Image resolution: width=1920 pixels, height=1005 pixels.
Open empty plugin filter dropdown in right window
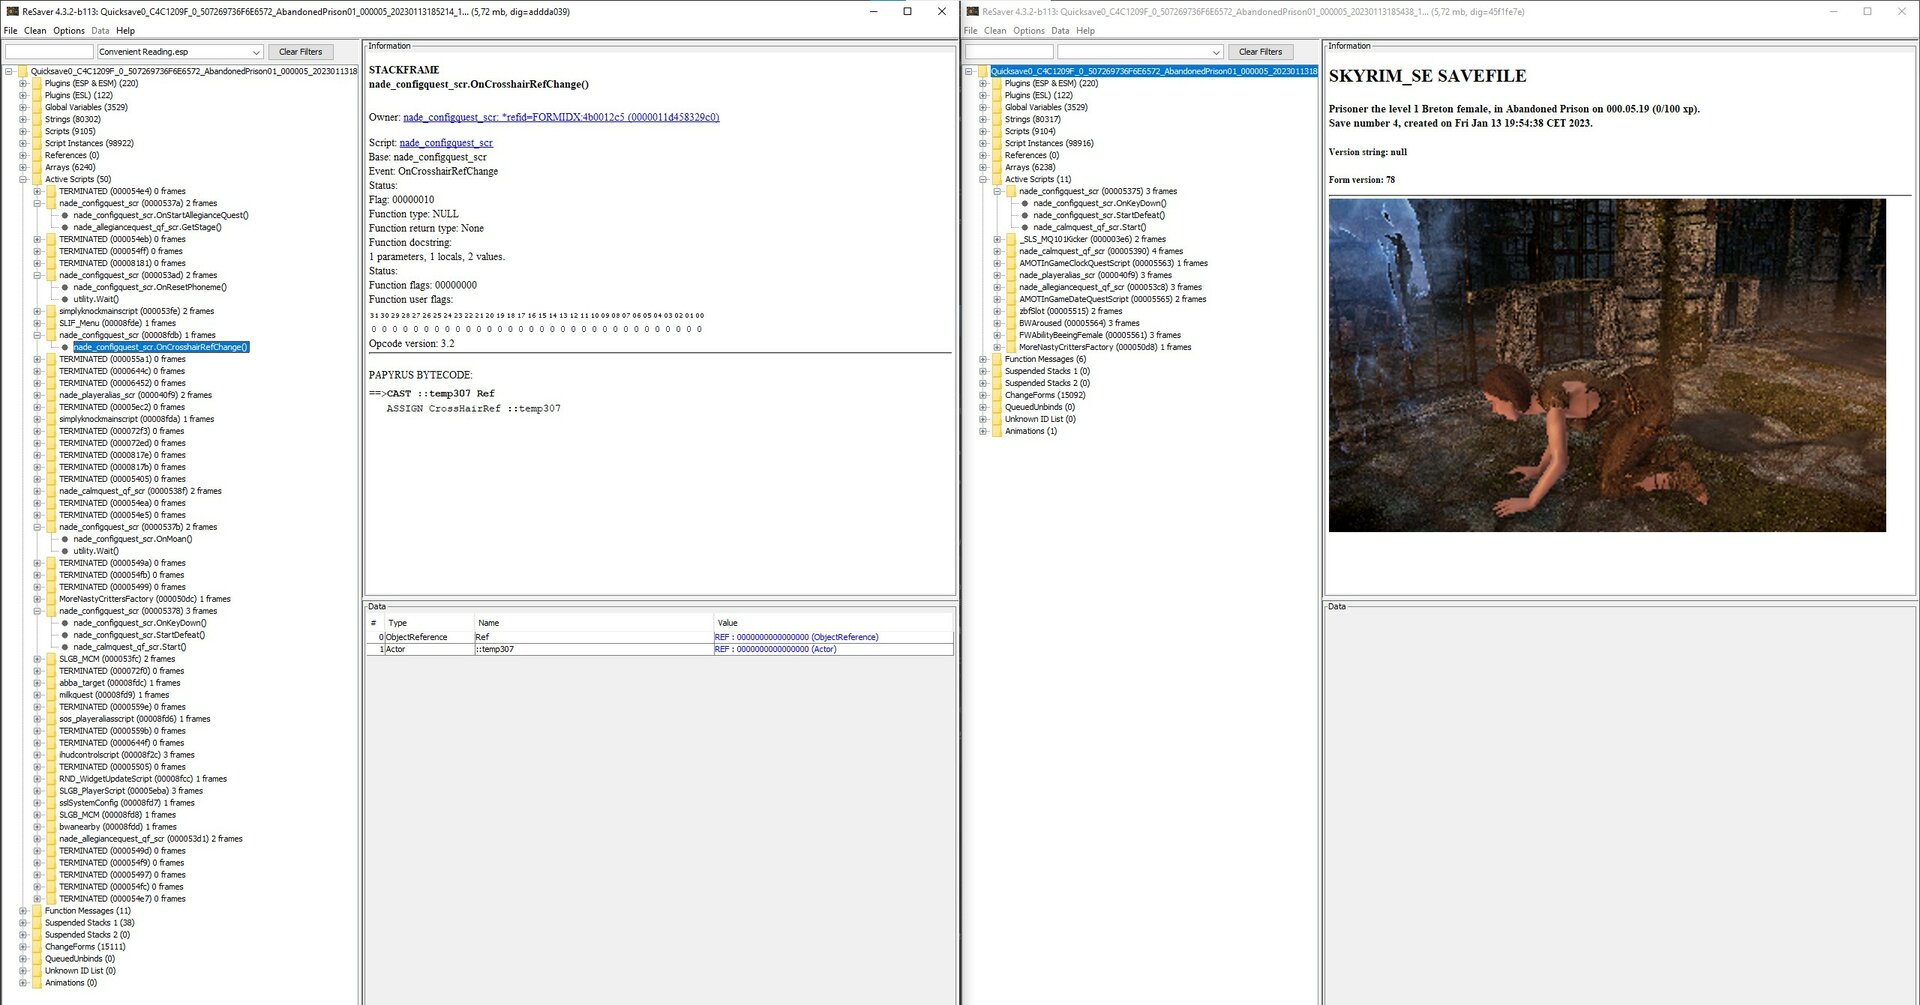[x=1216, y=52]
